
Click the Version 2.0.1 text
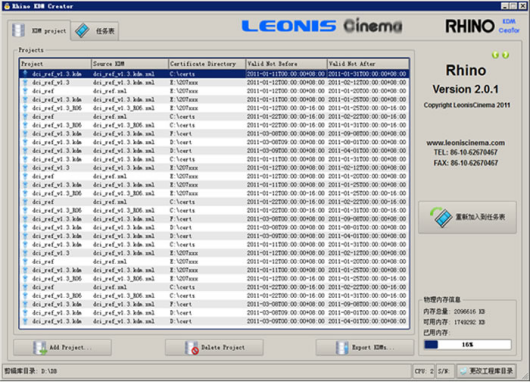(466, 89)
